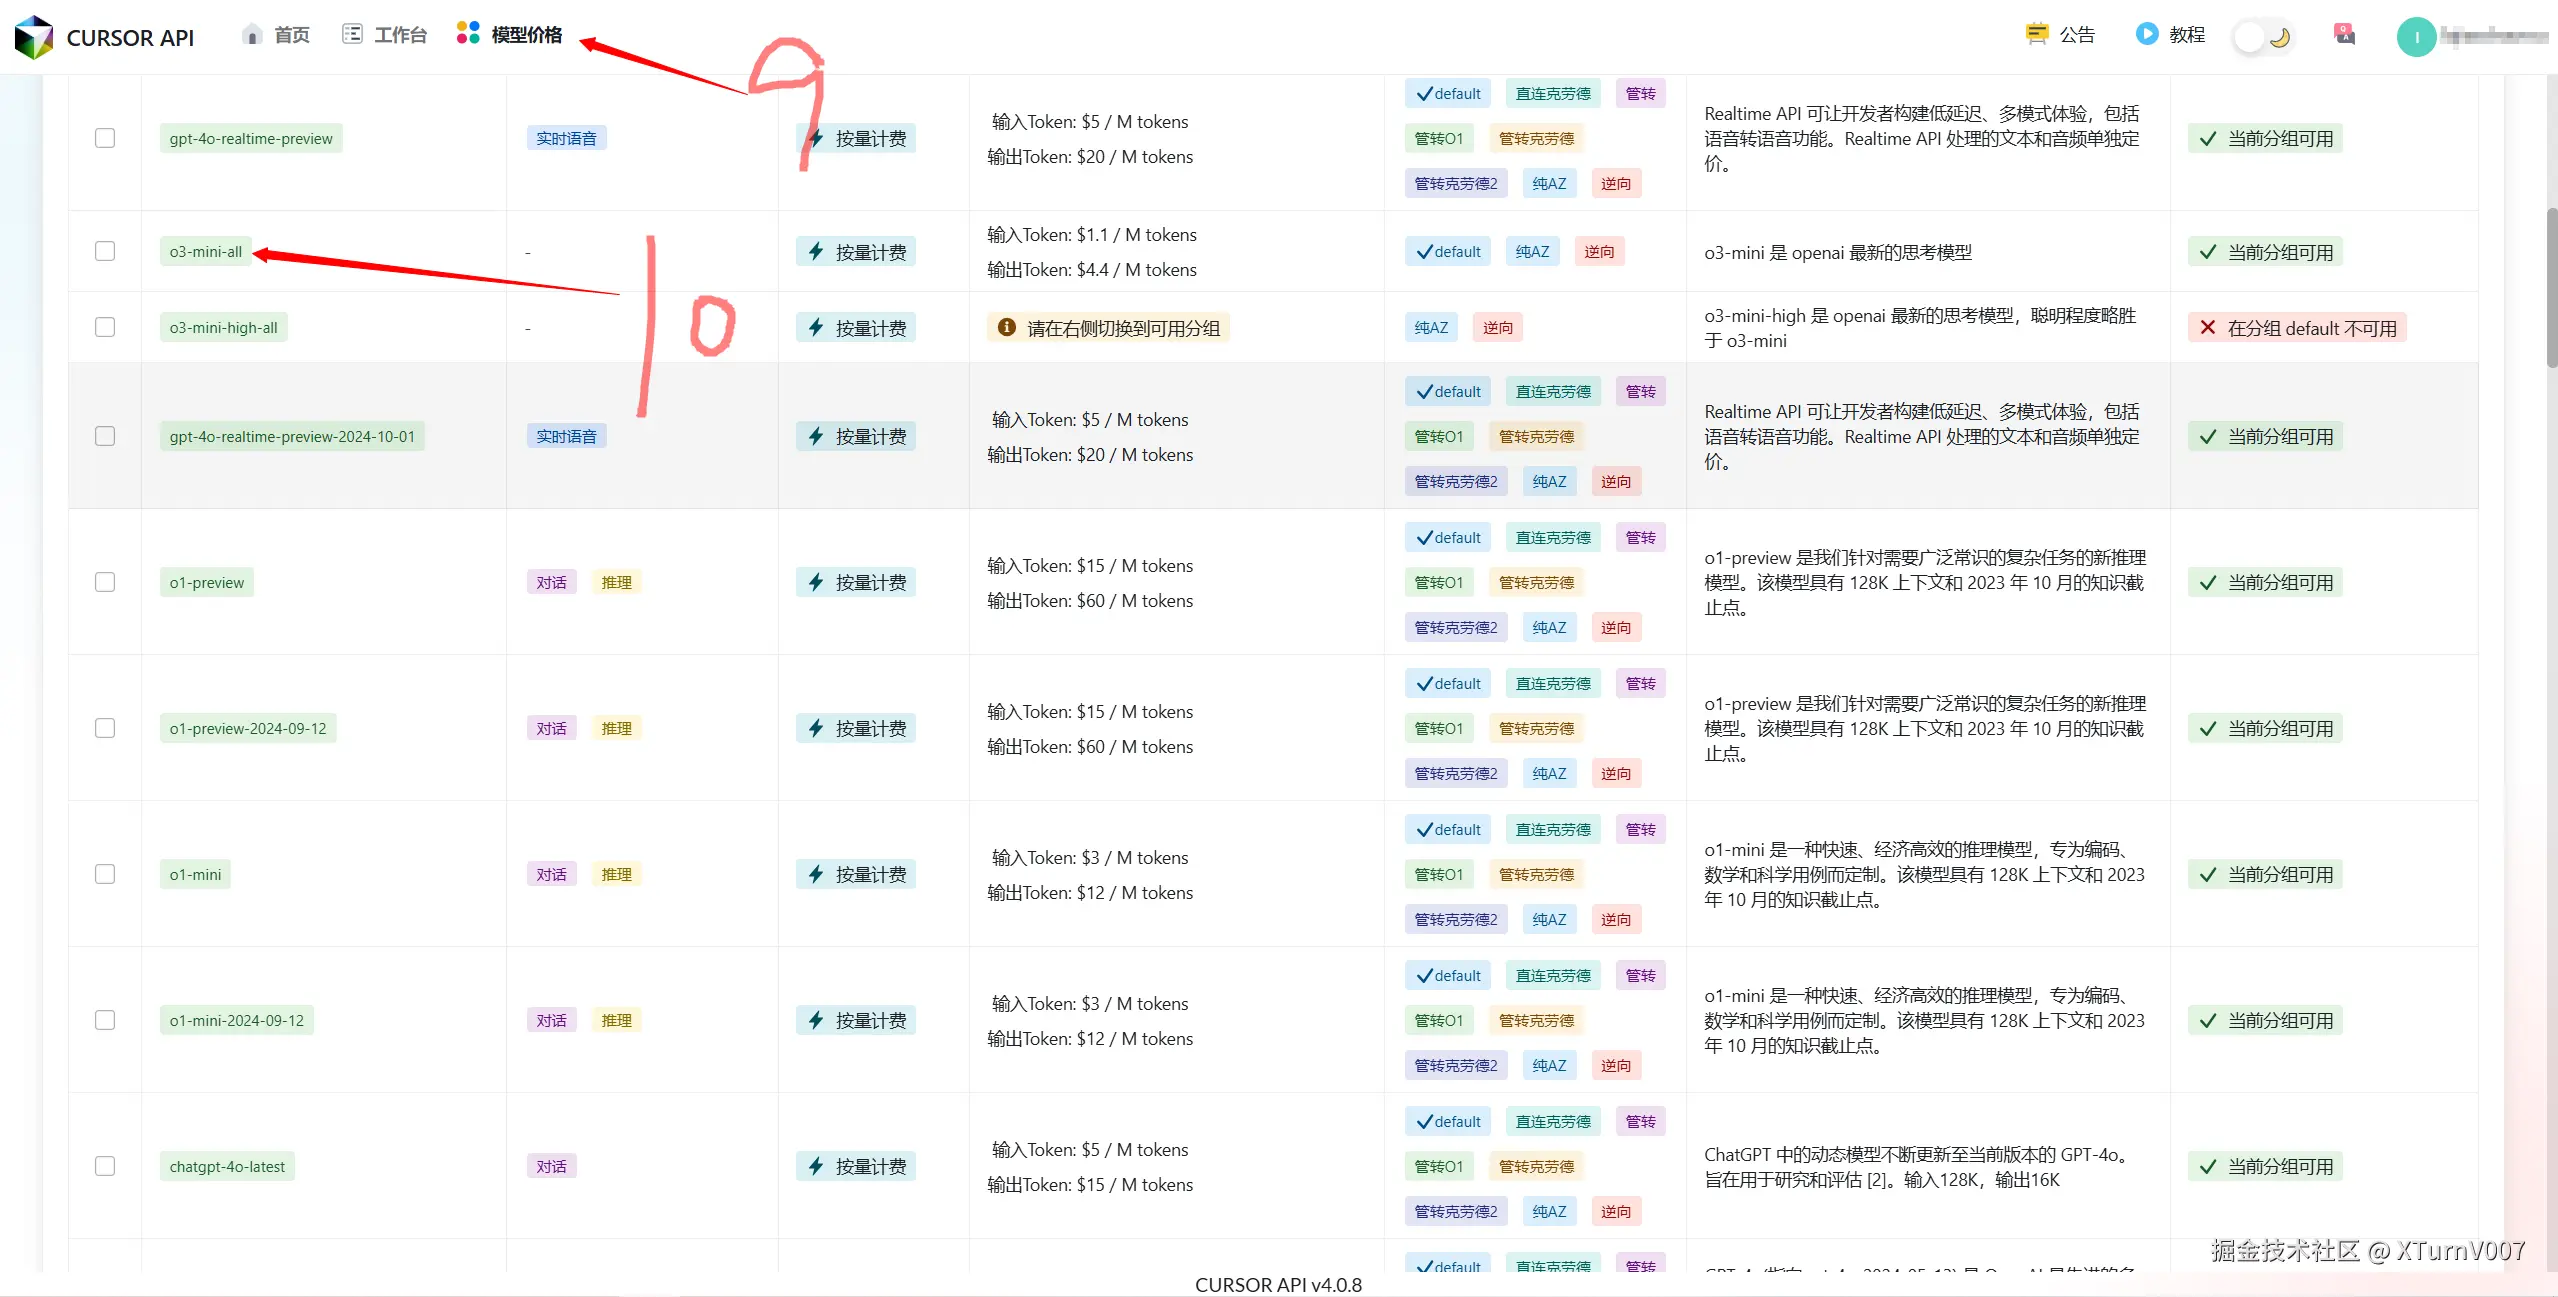Check the checkbox for chatgpt-4o-latest row
Image resolution: width=2558 pixels, height=1297 pixels.
point(104,1165)
